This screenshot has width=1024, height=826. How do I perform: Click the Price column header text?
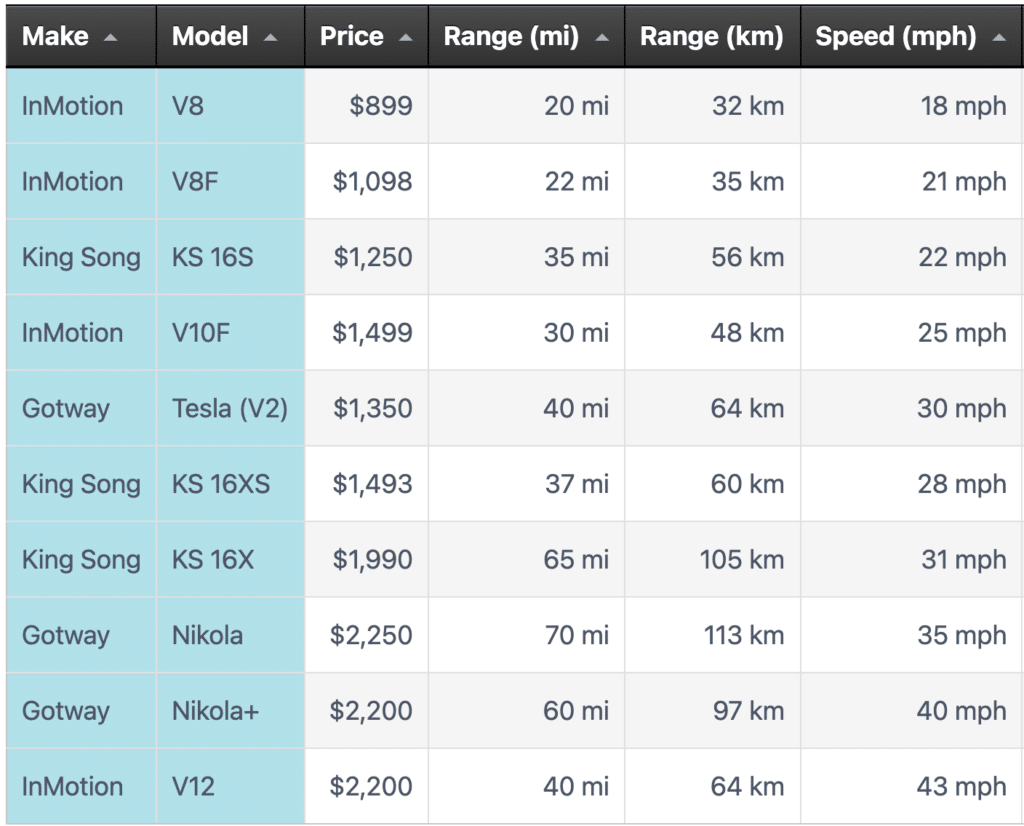[352, 37]
